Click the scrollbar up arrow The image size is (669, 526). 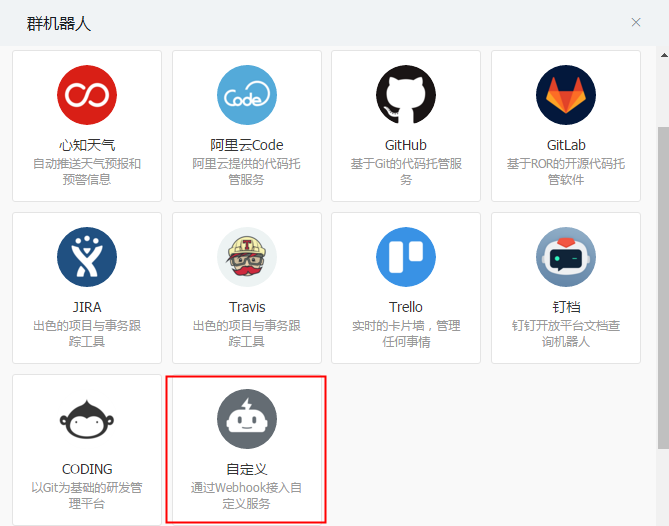click(x=664, y=55)
